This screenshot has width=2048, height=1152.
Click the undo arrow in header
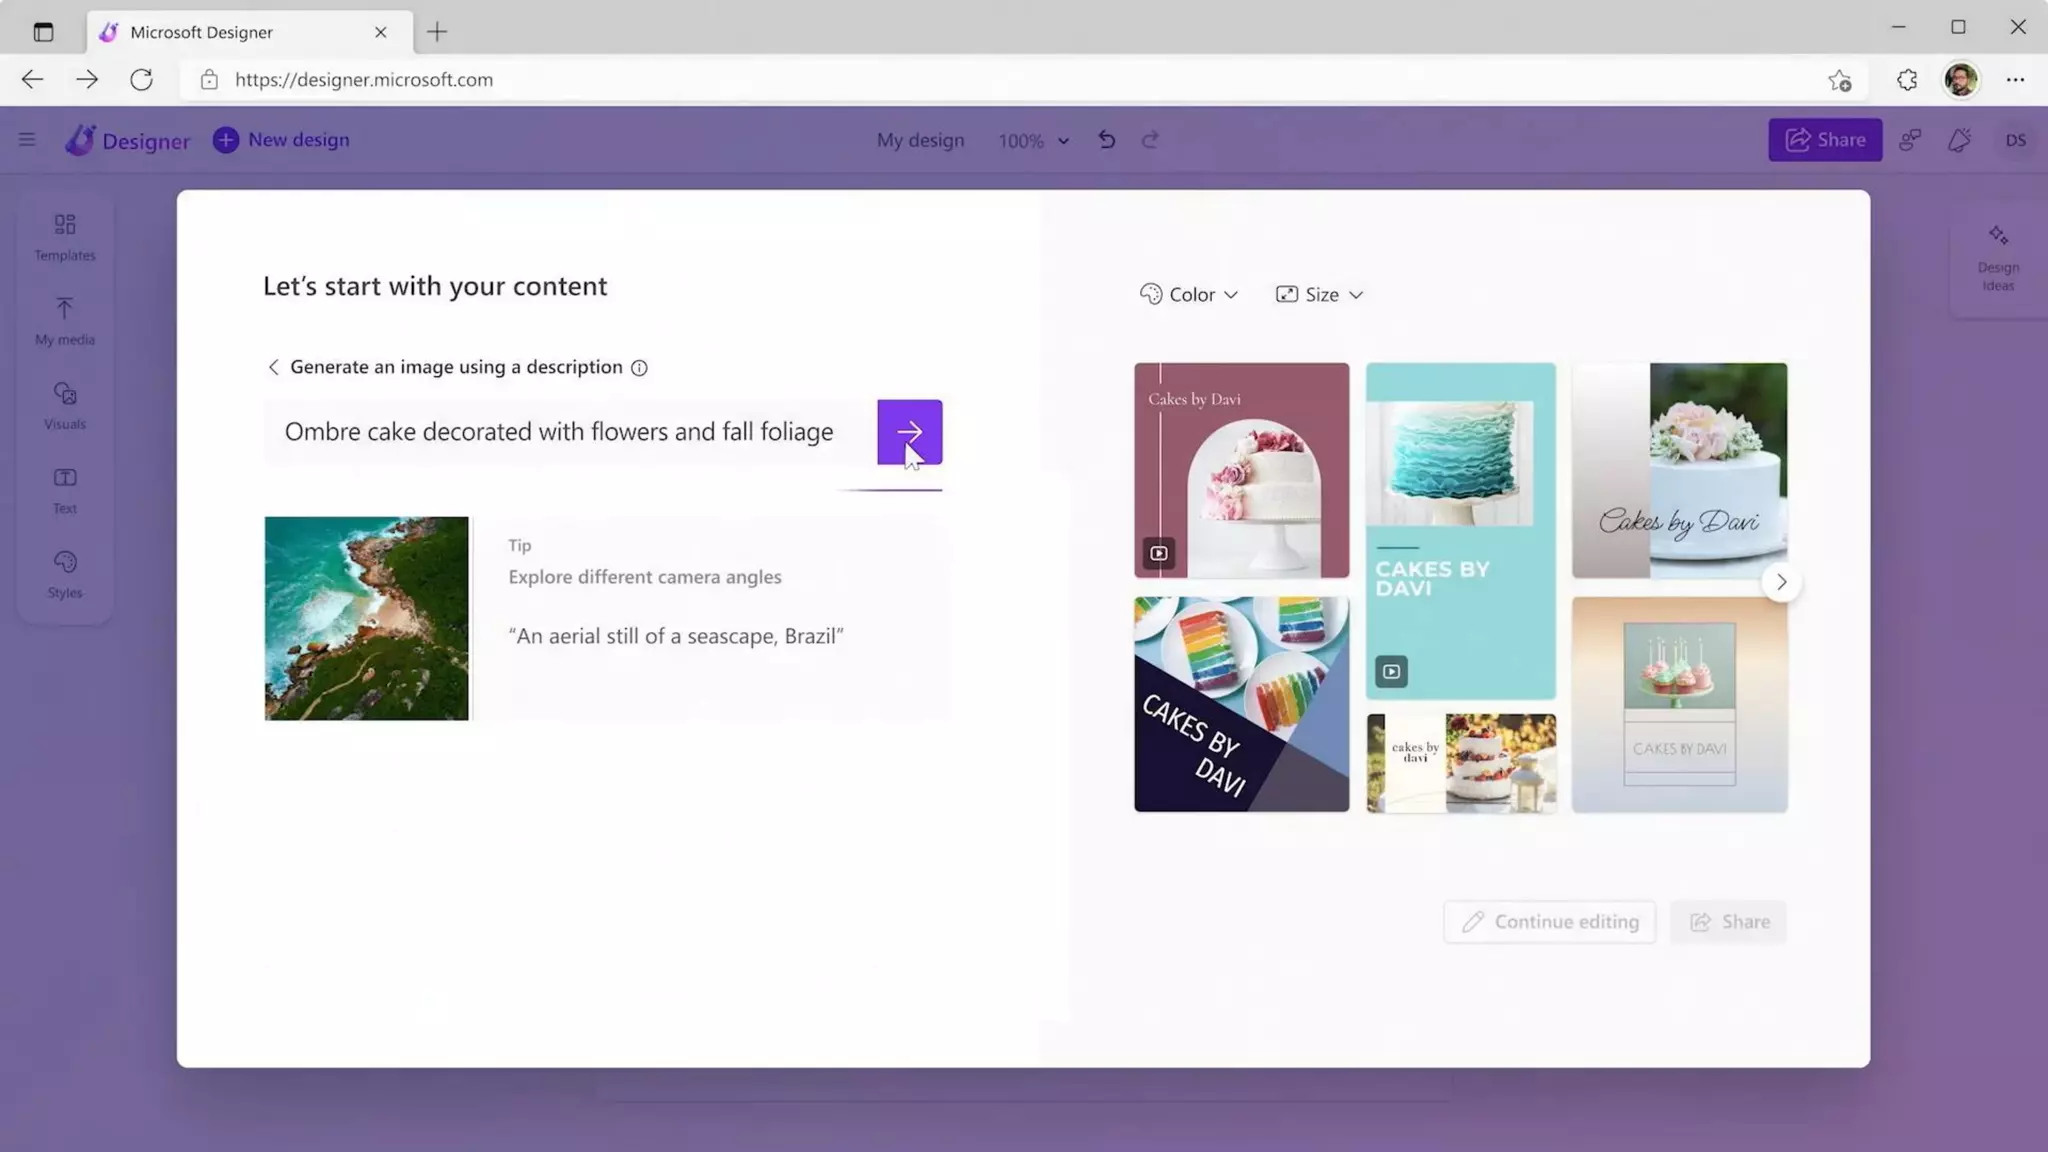click(x=1106, y=140)
